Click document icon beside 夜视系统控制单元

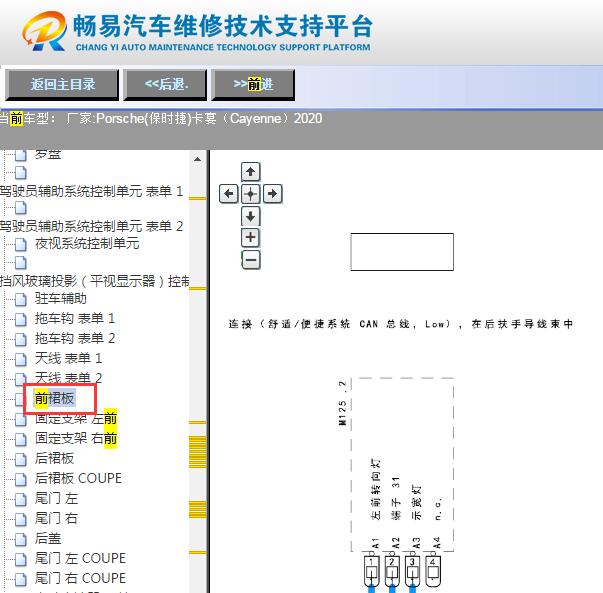point(20,244)
